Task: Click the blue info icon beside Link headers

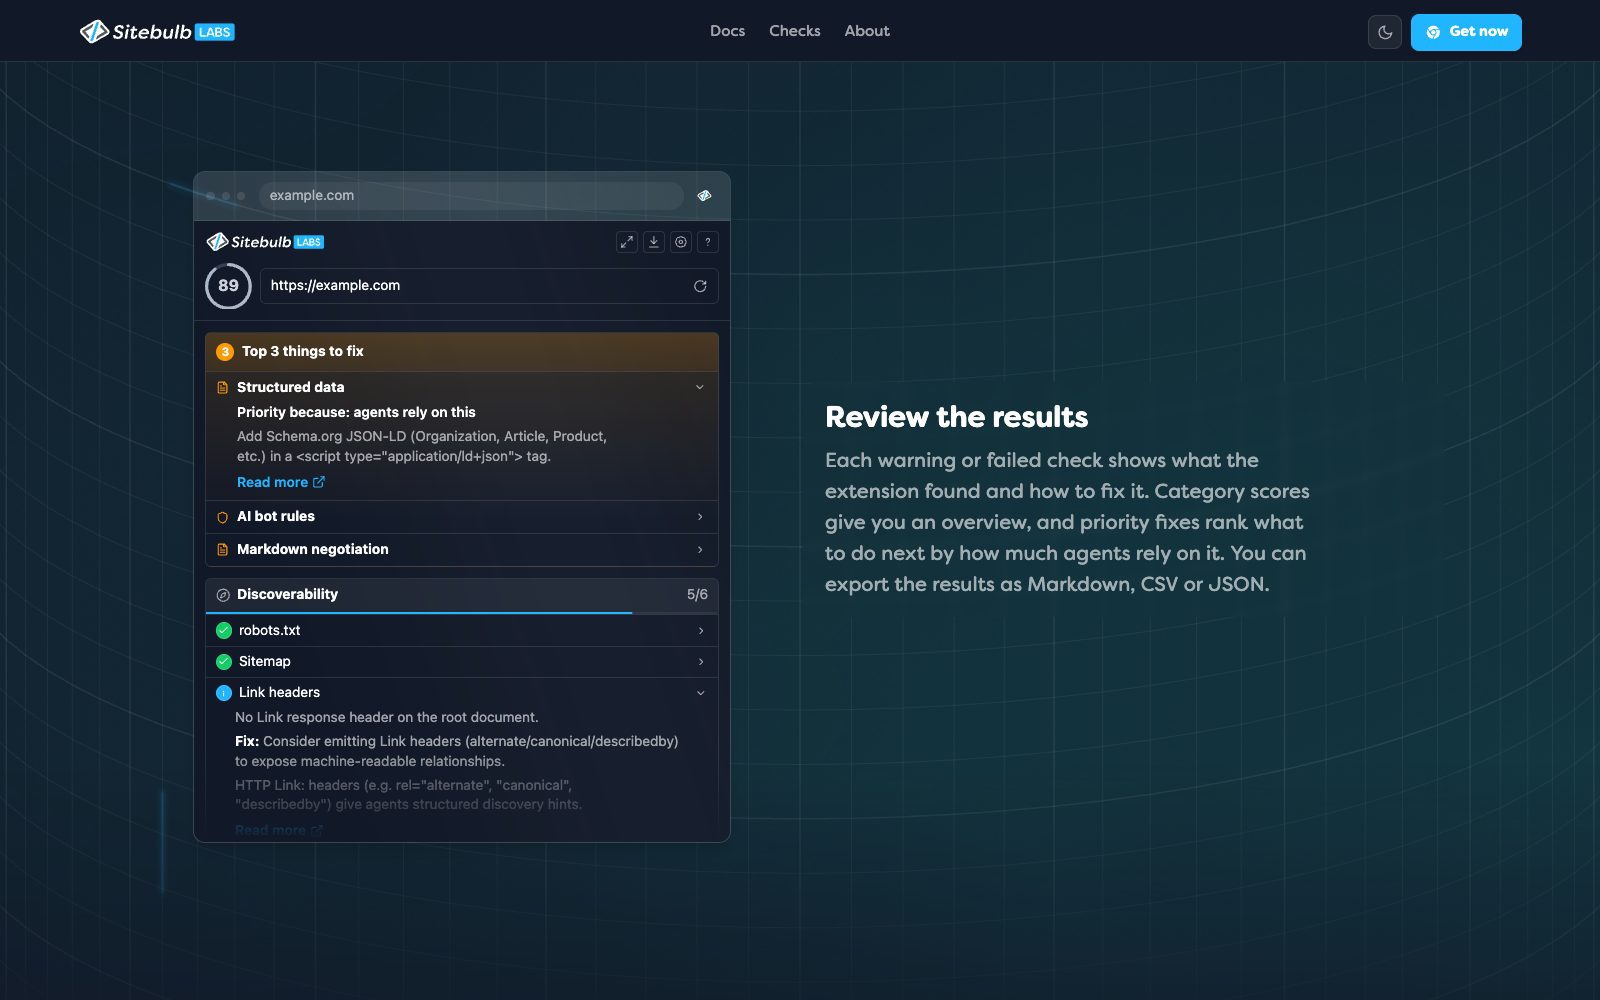Action: [x=224, y=693]
